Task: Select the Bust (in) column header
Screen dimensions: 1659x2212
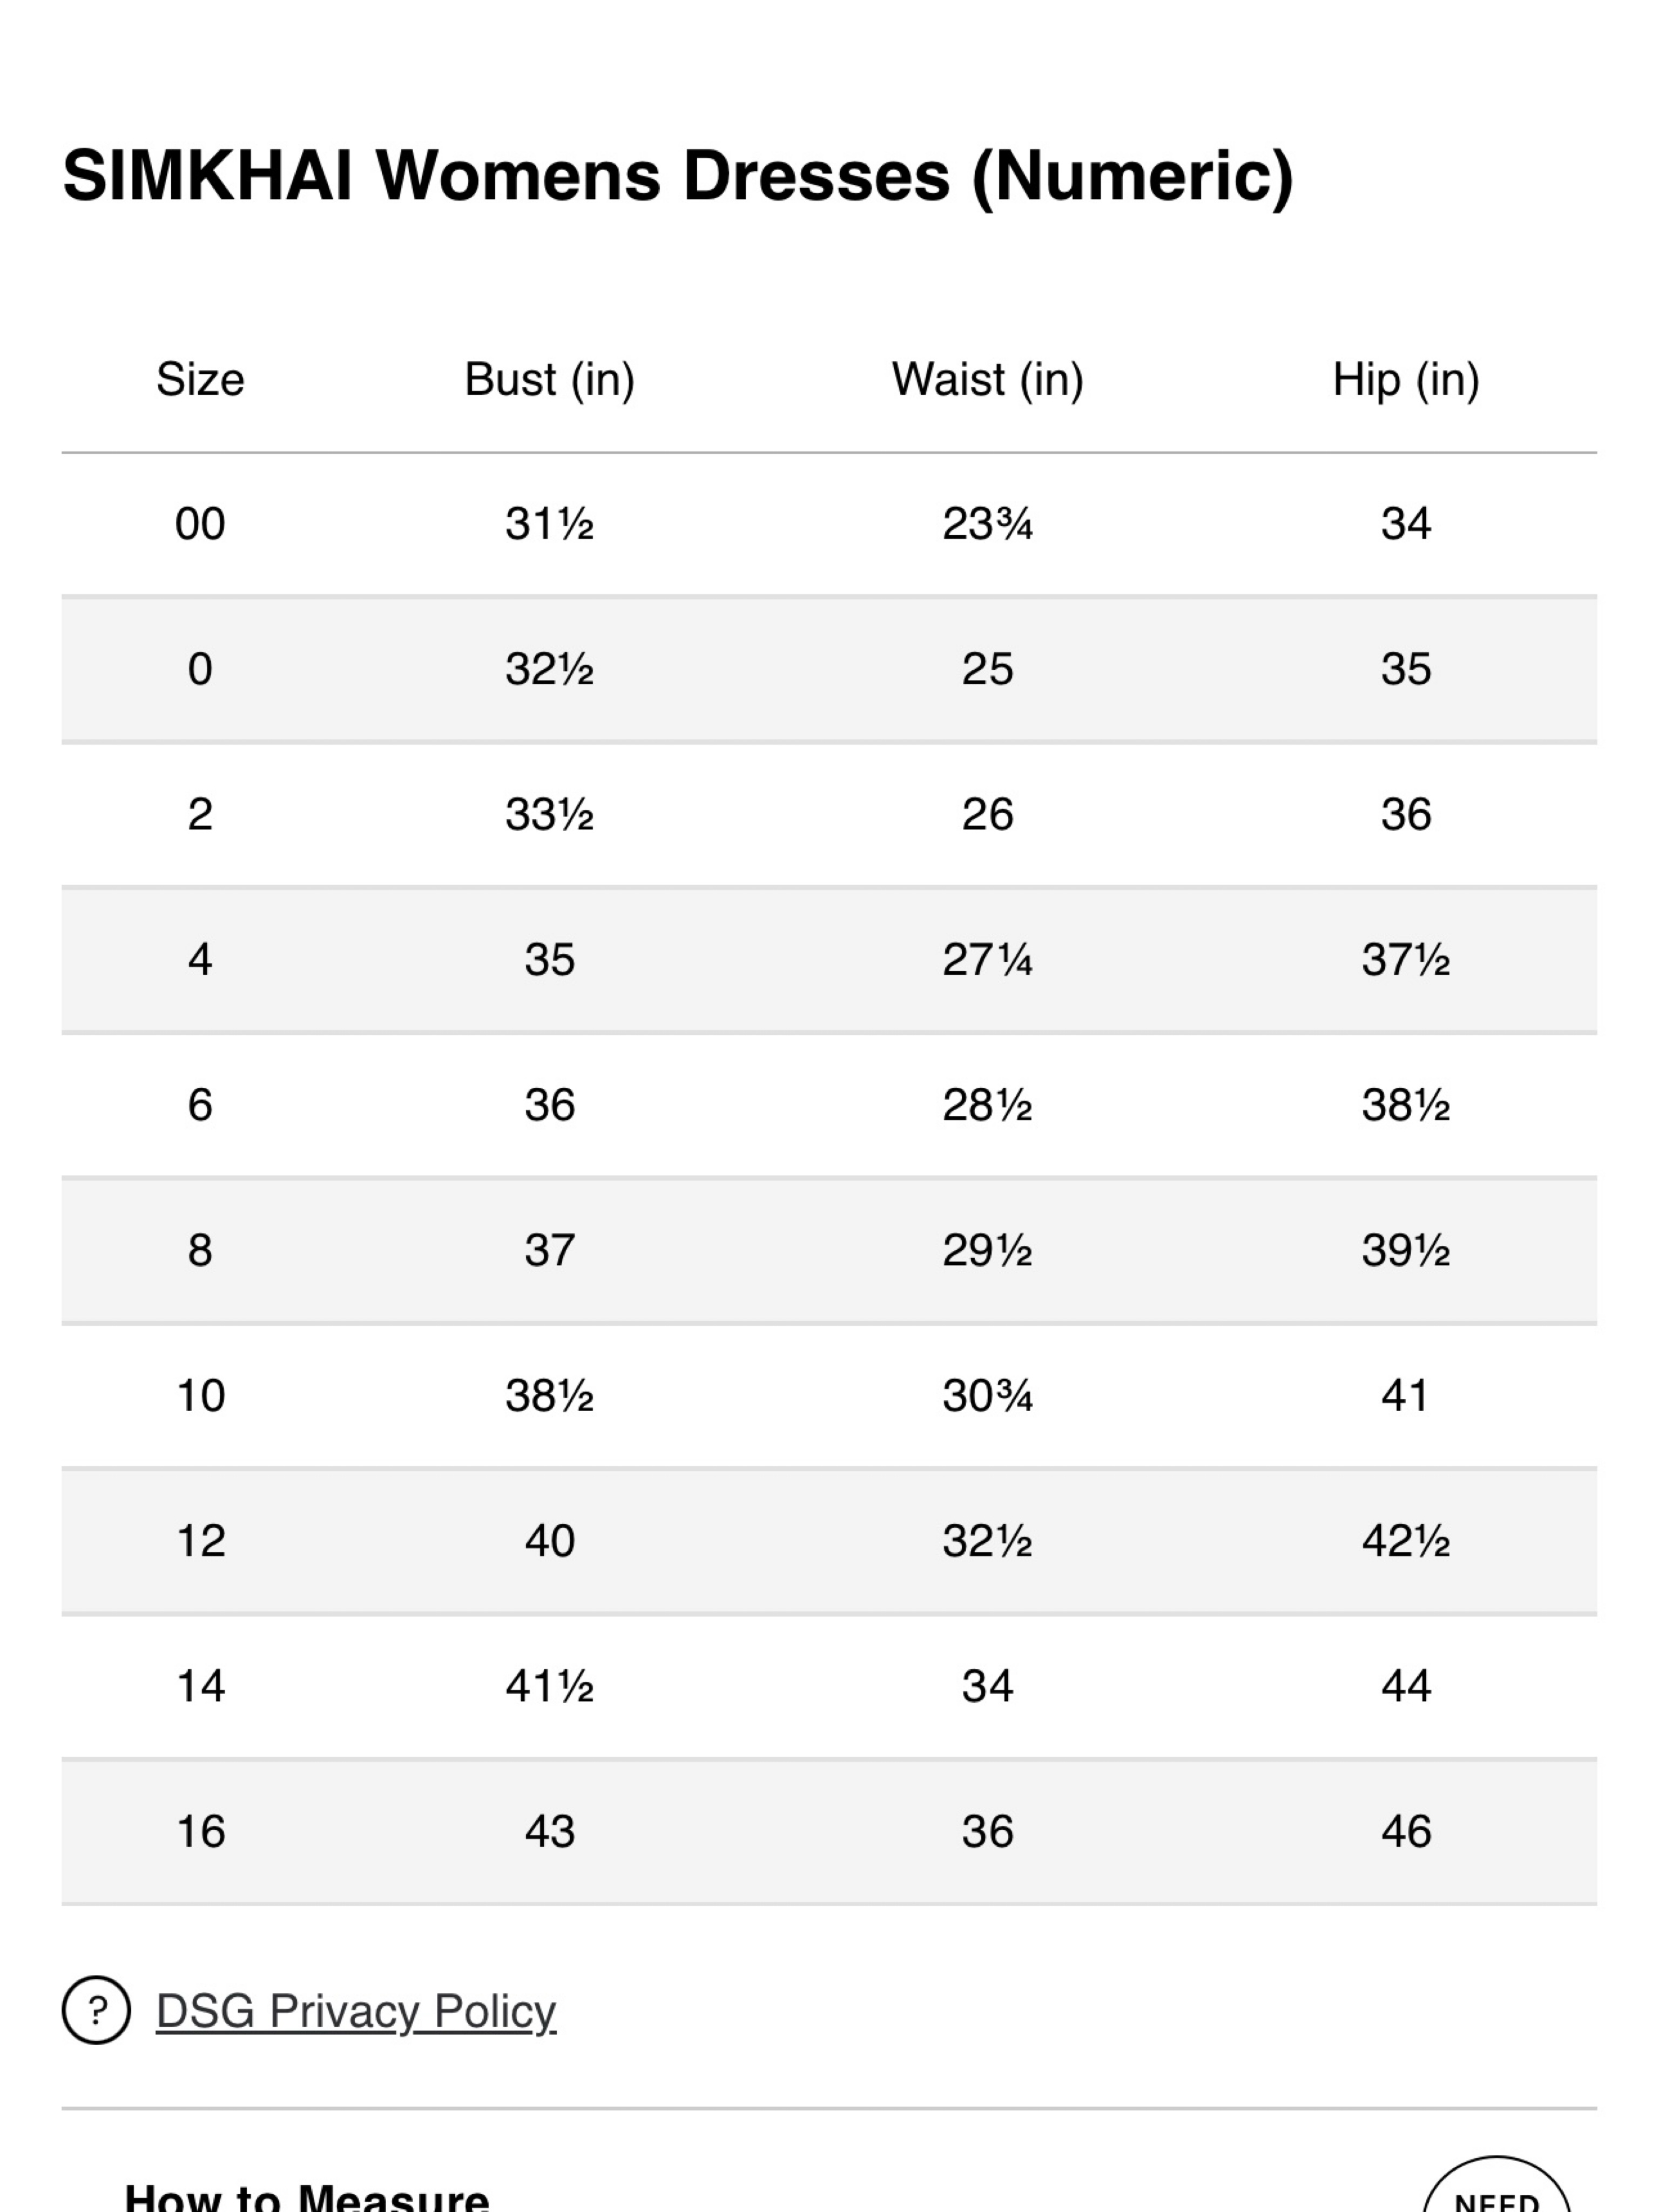Action: coord(550,380)
